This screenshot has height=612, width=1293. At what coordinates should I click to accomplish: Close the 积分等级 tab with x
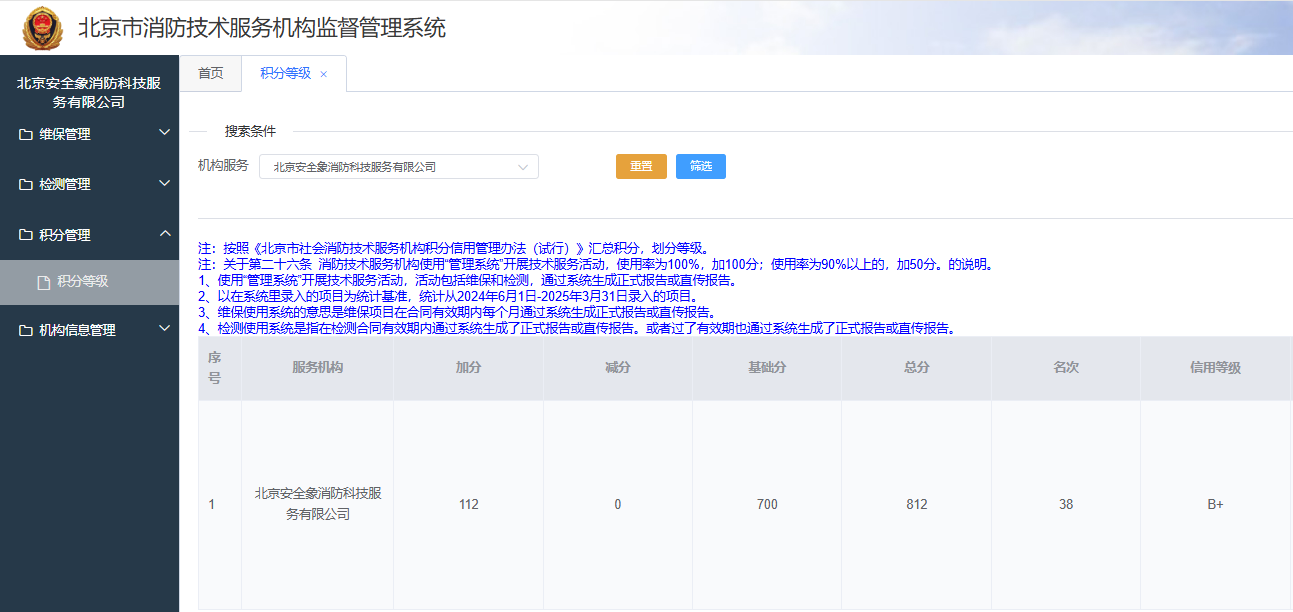tap(323, 75)
